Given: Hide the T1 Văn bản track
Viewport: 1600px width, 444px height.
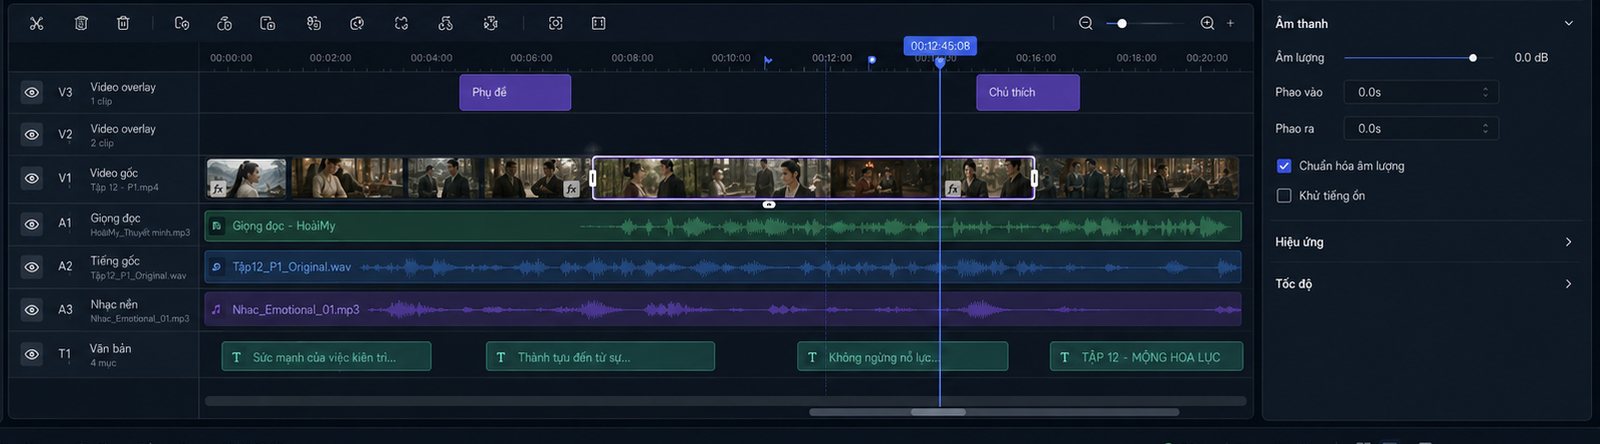Looking at the screenshot, I should tap(32, 354).
